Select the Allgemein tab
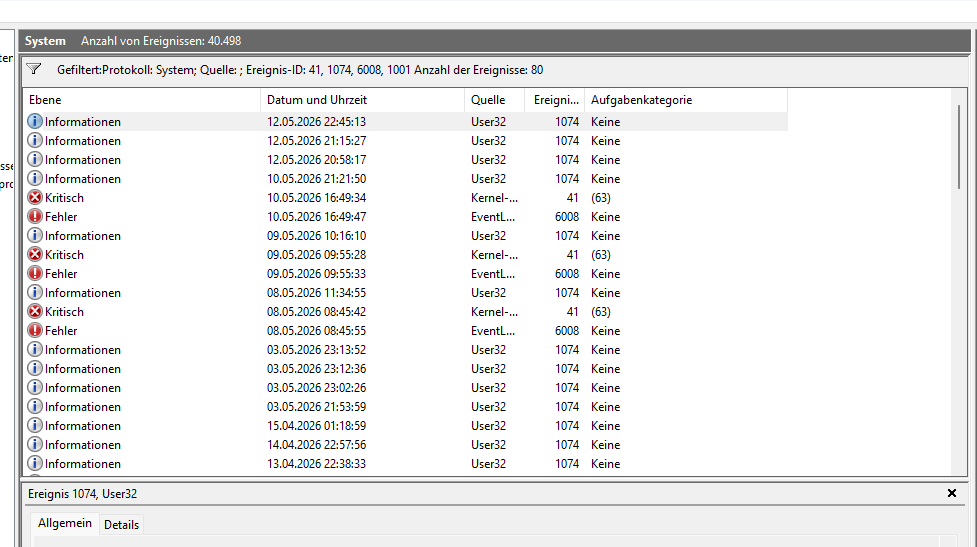 [x=65, y=523]
